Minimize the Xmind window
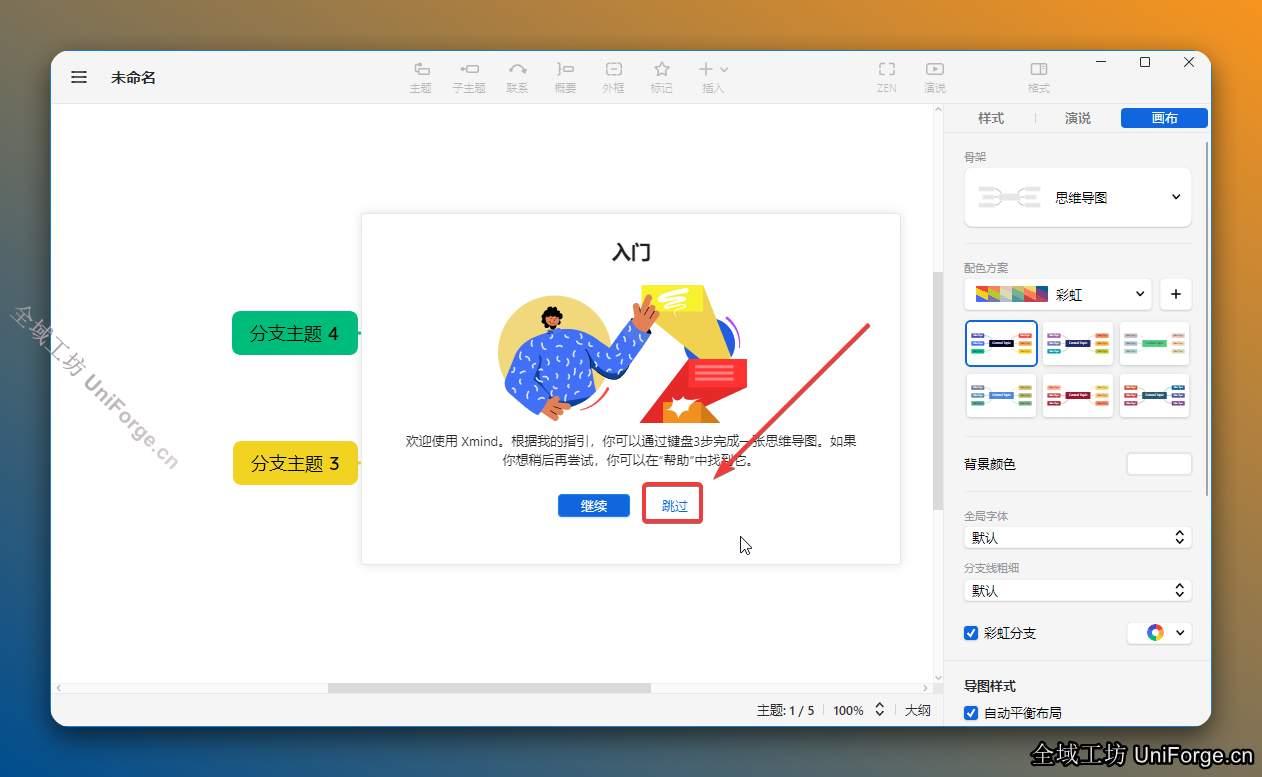 click(1101, 62)
